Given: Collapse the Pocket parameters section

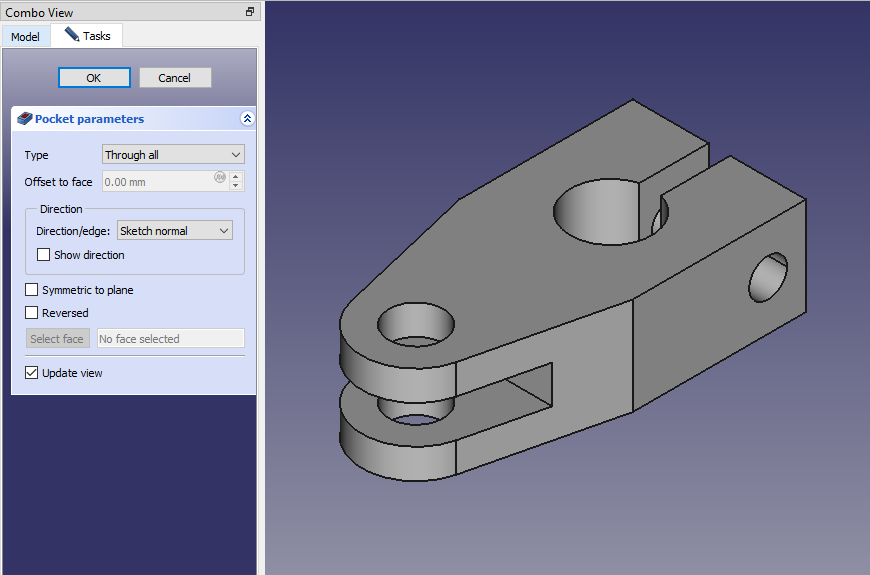Looking at the screenshot, I should coord(247,119).
